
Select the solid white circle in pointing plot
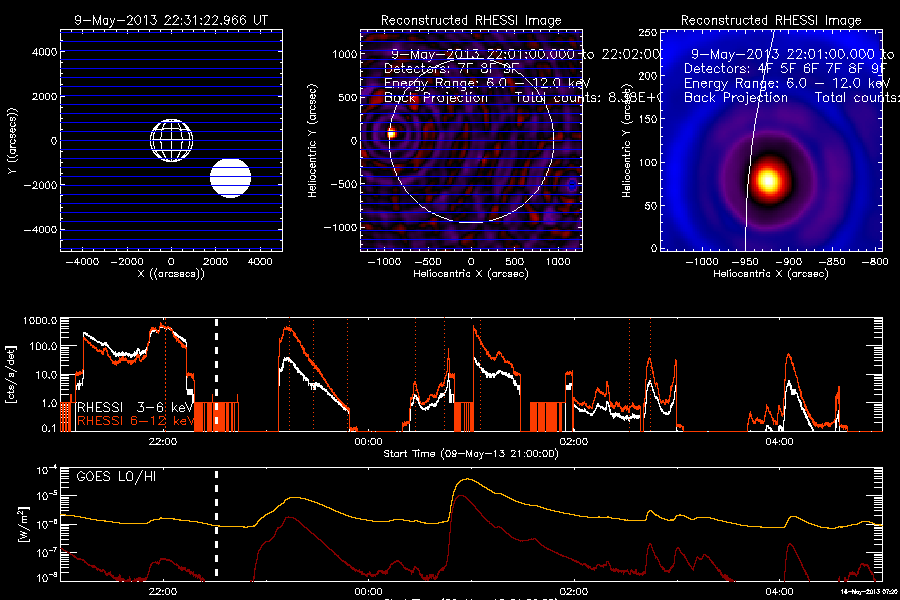[x=230, y=178]
